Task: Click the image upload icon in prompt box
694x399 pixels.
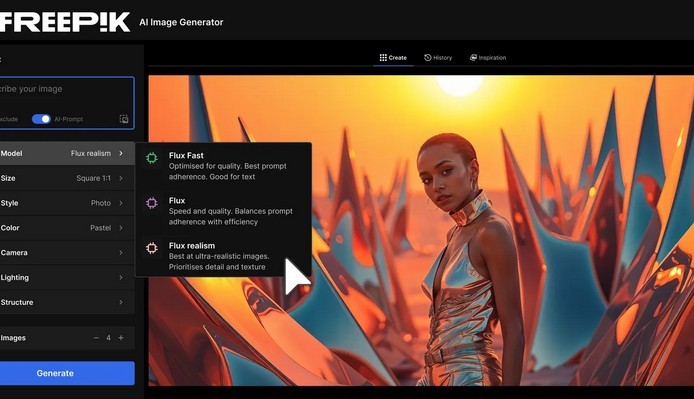Action: click(x=124, y=119)
